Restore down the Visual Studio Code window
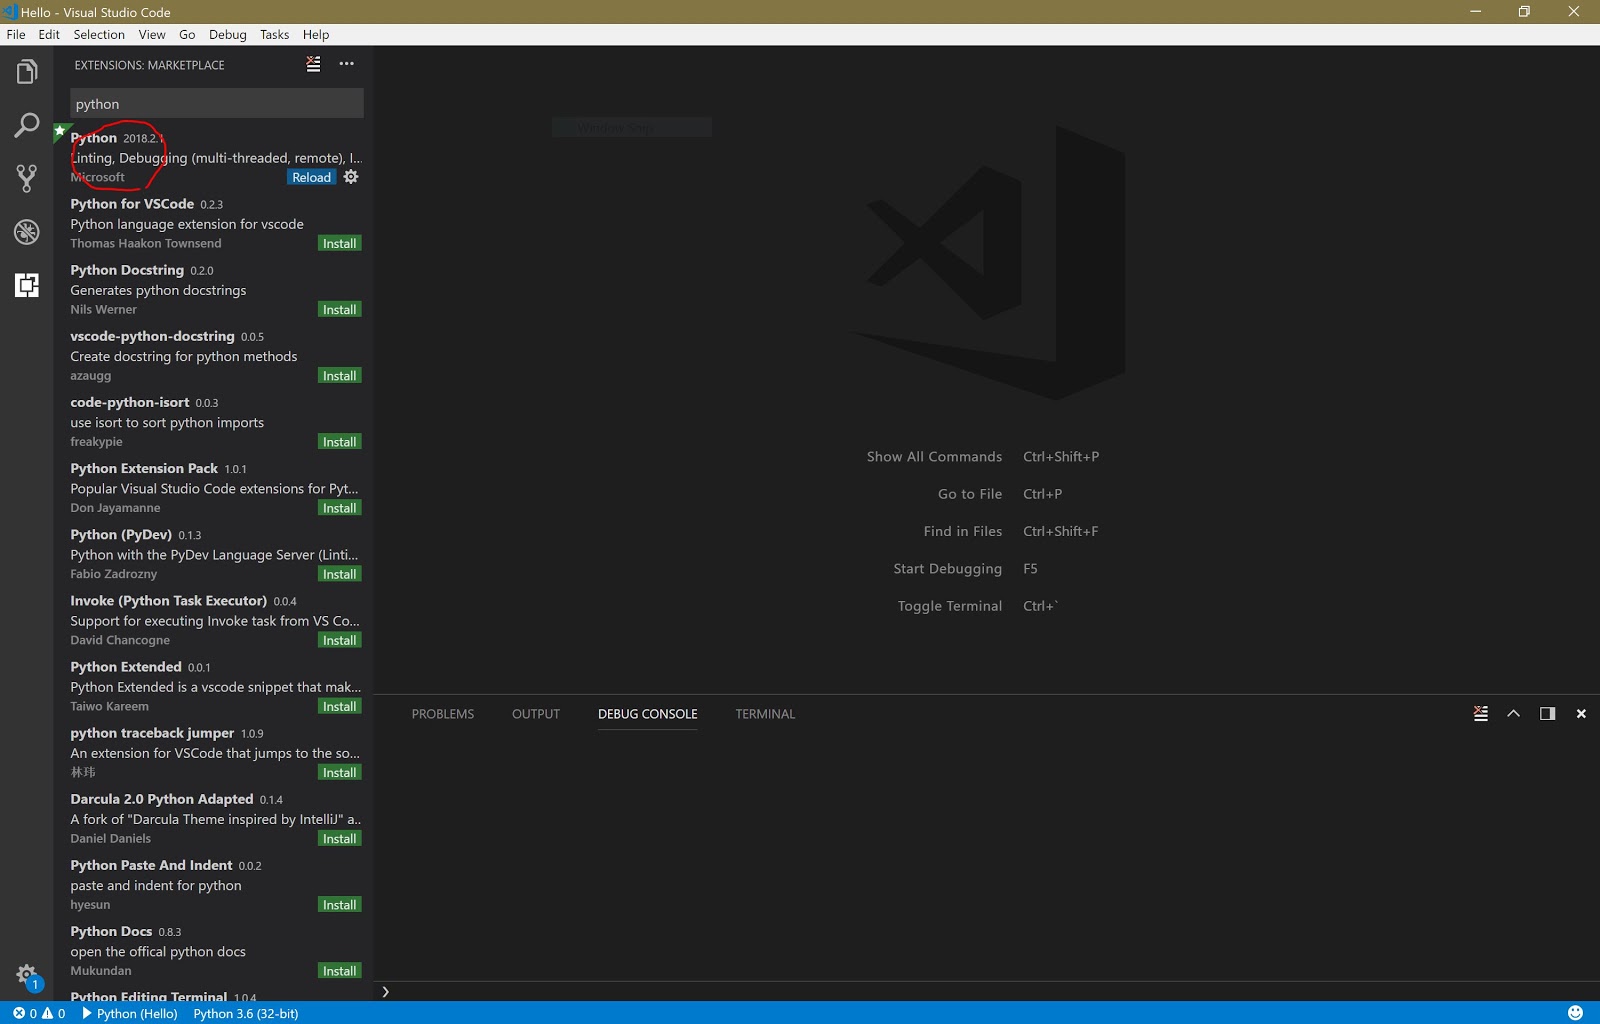Screen dimensions: 1600x1024 point(1524,12)
